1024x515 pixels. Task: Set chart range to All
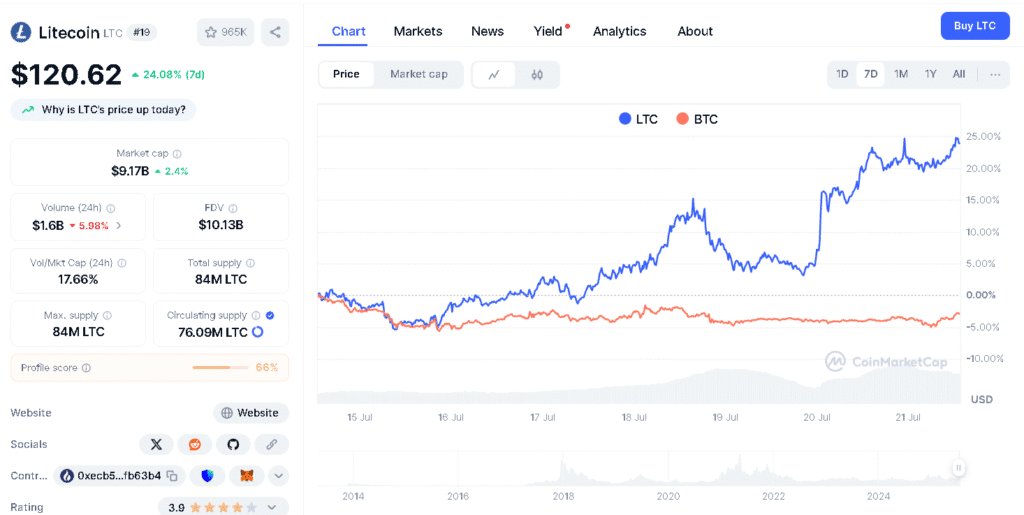pyautogui.click(x=959, y=74)
